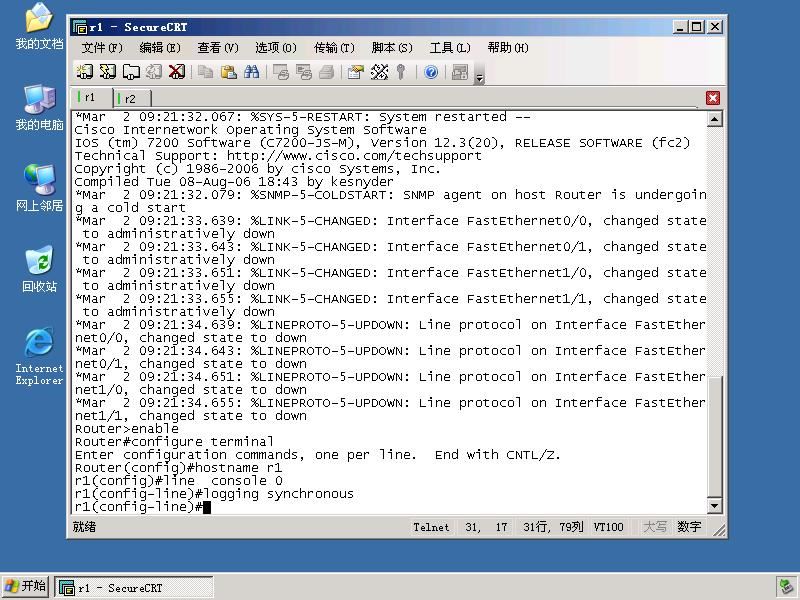Viewport: 800px width, 600px height.
Task: Click the grayed-out Reconnect icon
Action: coord(154,71)
